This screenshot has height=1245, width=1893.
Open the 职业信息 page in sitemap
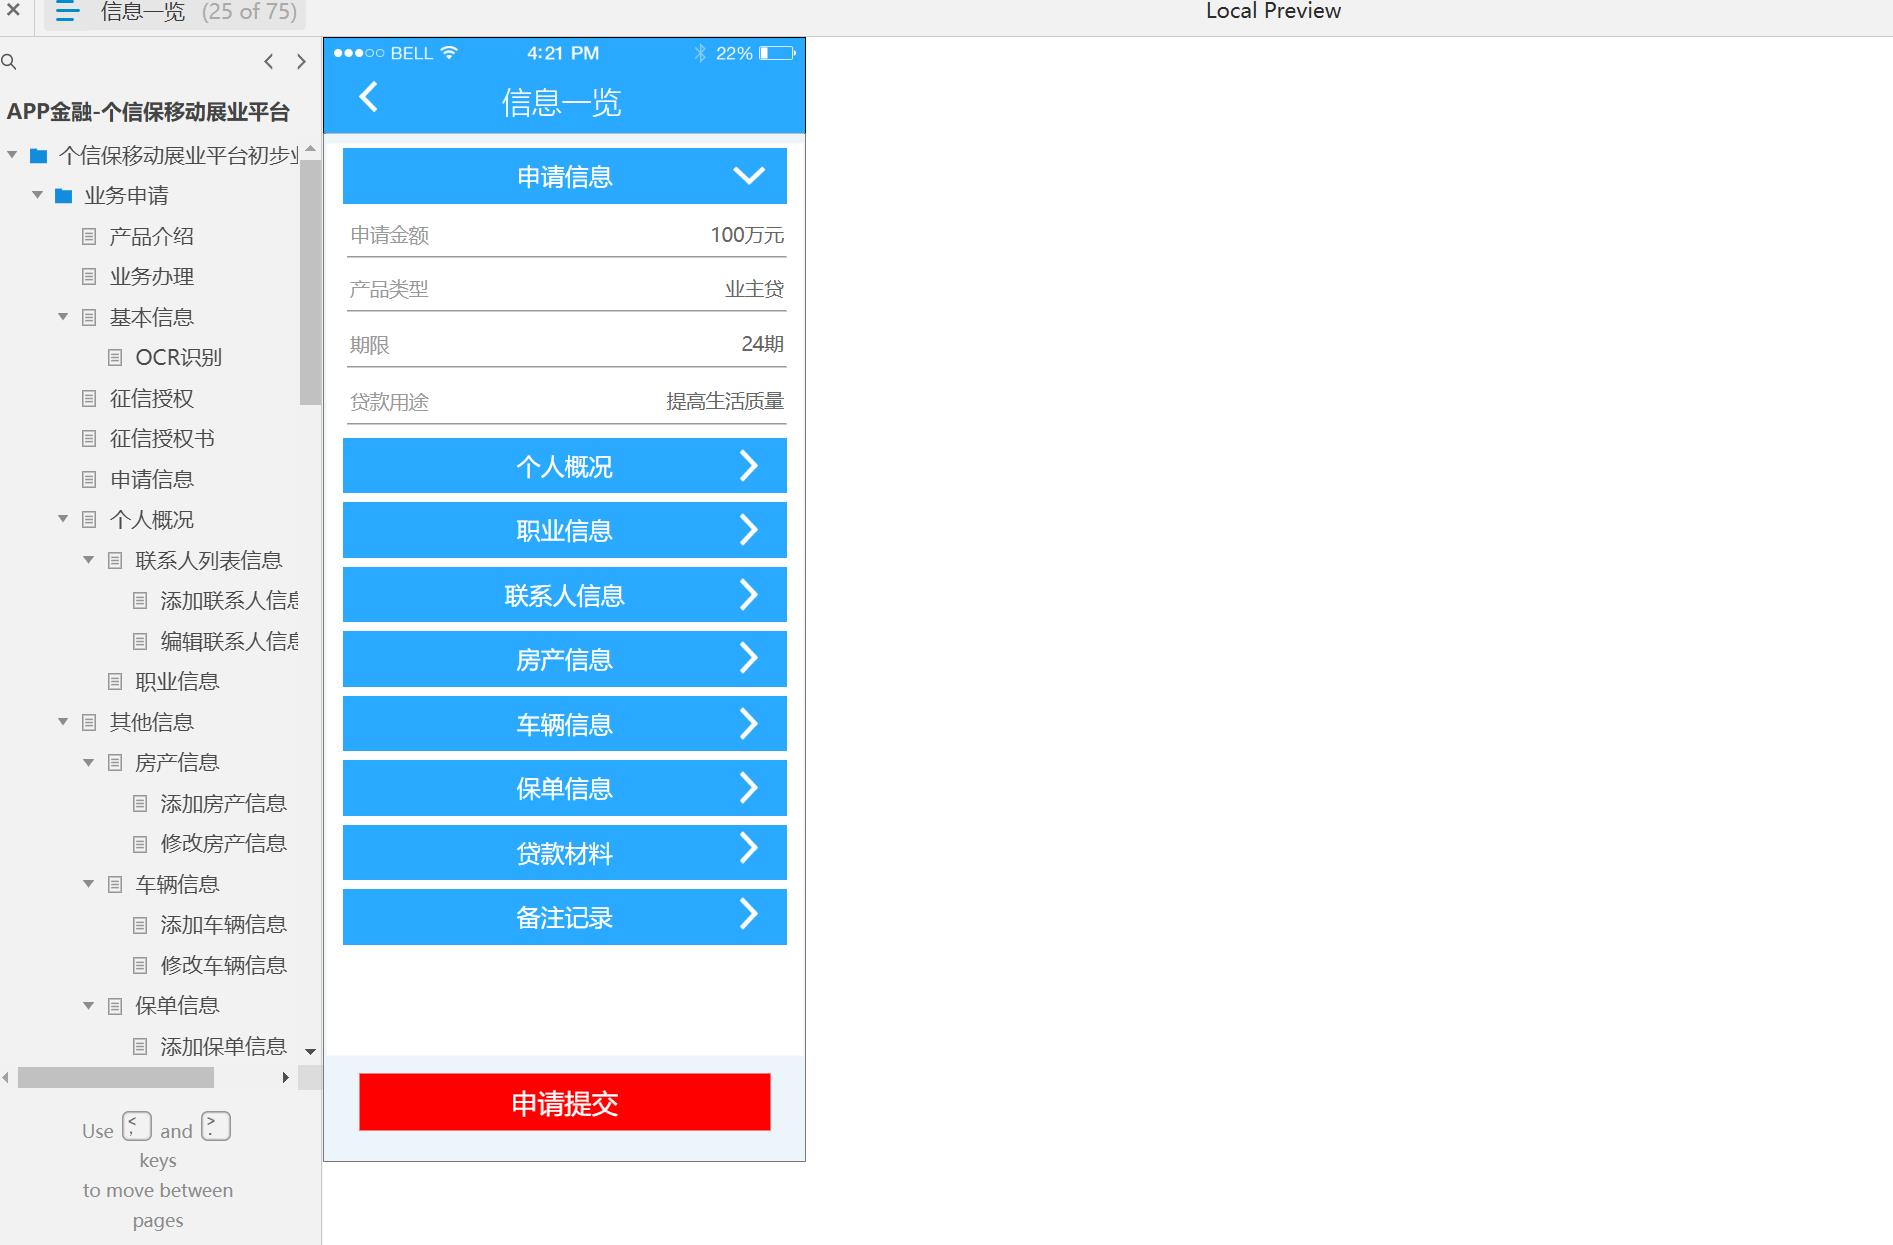coord(177,682)
